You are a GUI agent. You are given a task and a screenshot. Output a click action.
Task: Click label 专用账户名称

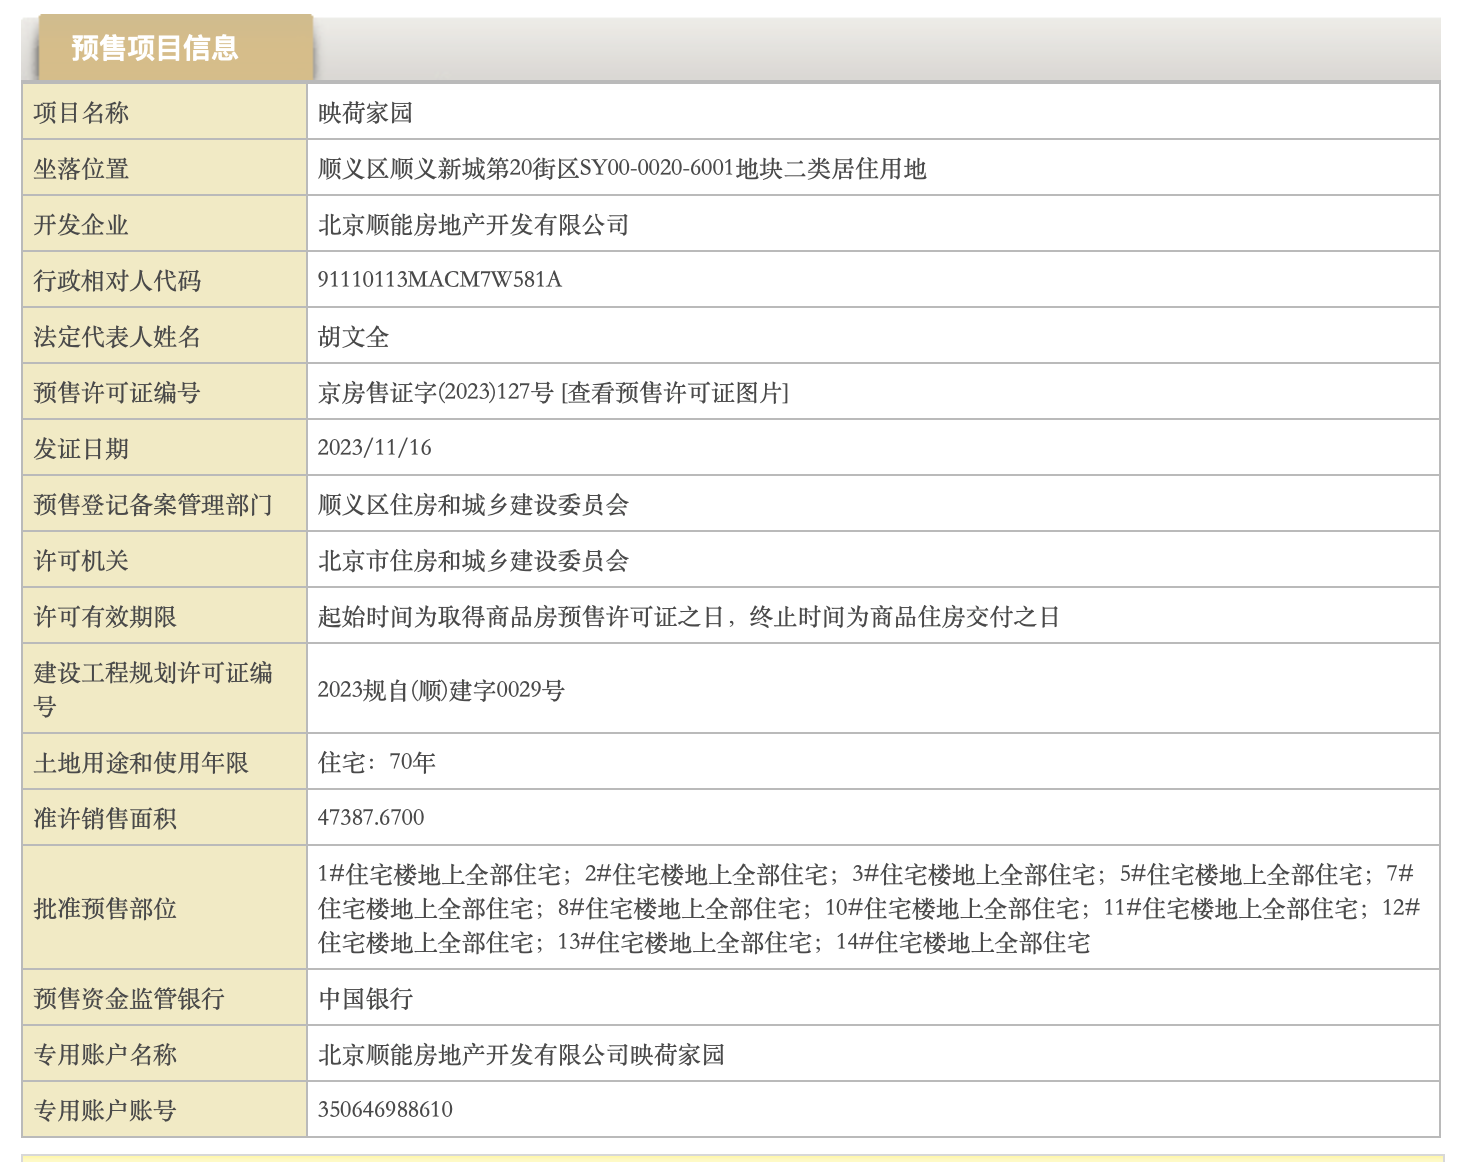(105, 1055)
